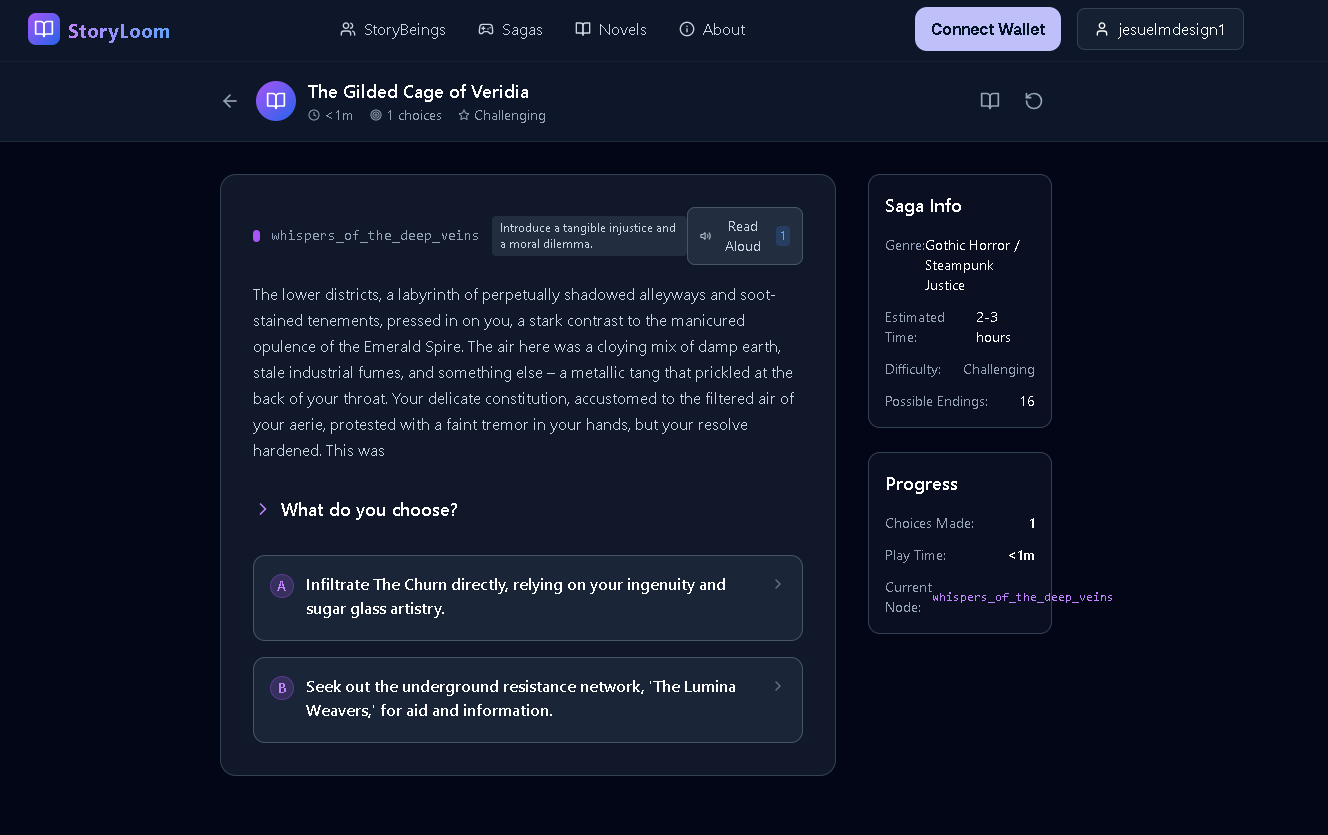Click the Read Aloud speaker icon
Screen dimensions: 1328x835
[706, 236]
